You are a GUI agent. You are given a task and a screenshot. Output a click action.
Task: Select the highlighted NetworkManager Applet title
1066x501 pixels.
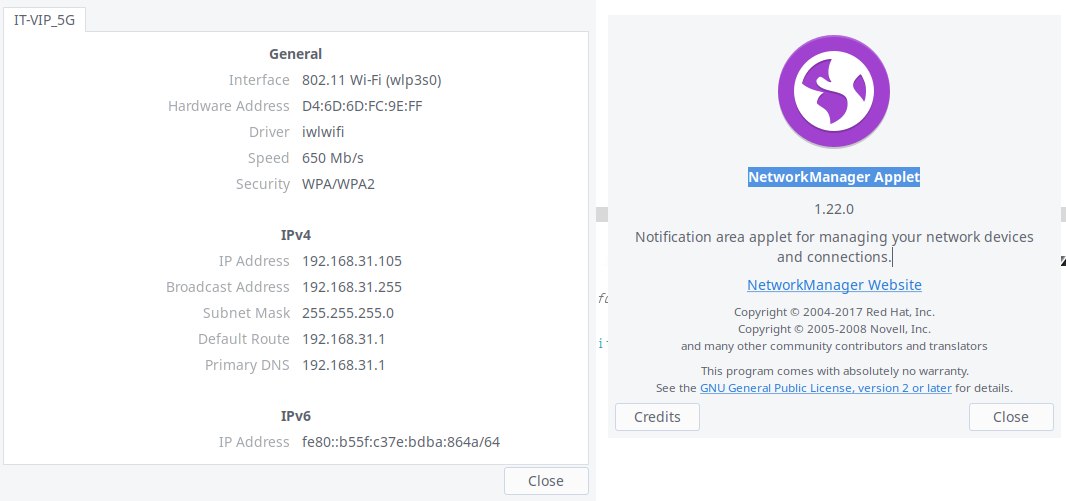point(833,177)
